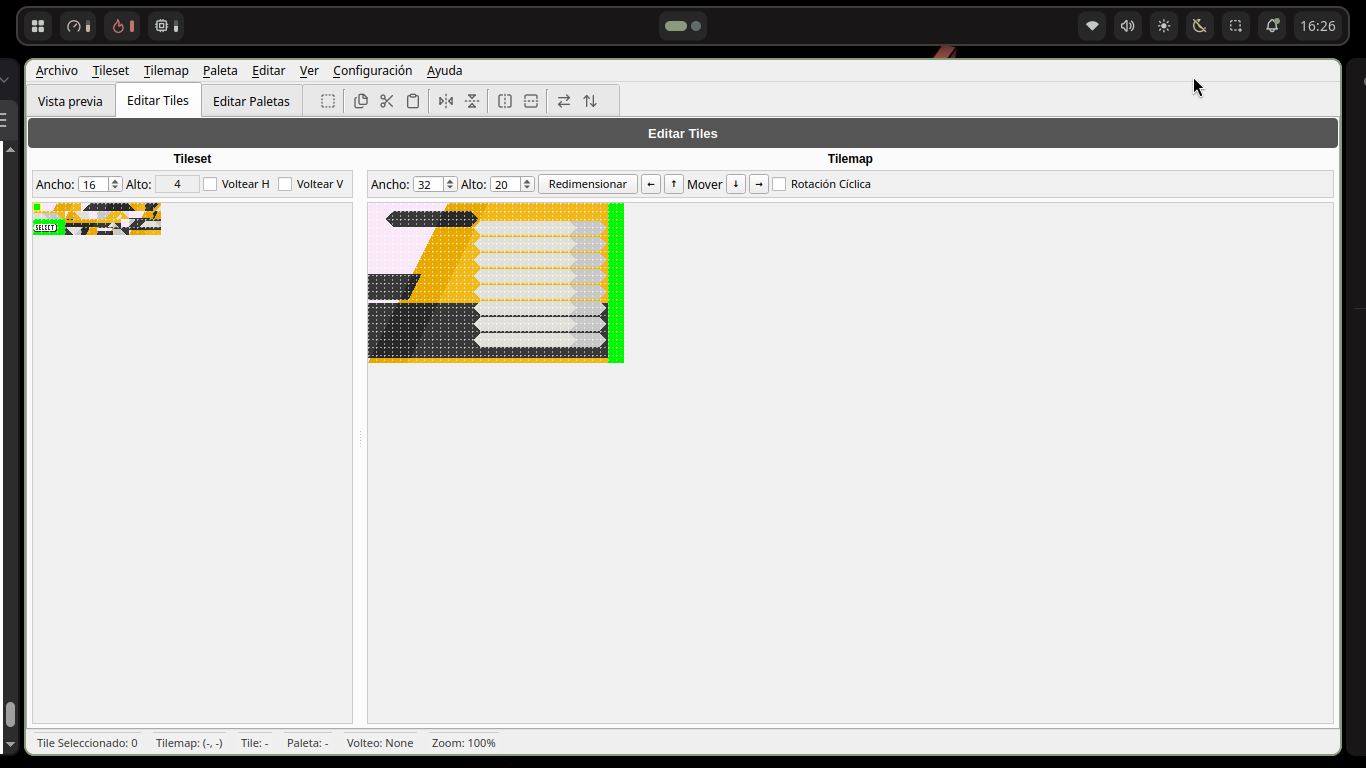Click the Tileset Alto value field

[x=177, y=184]
